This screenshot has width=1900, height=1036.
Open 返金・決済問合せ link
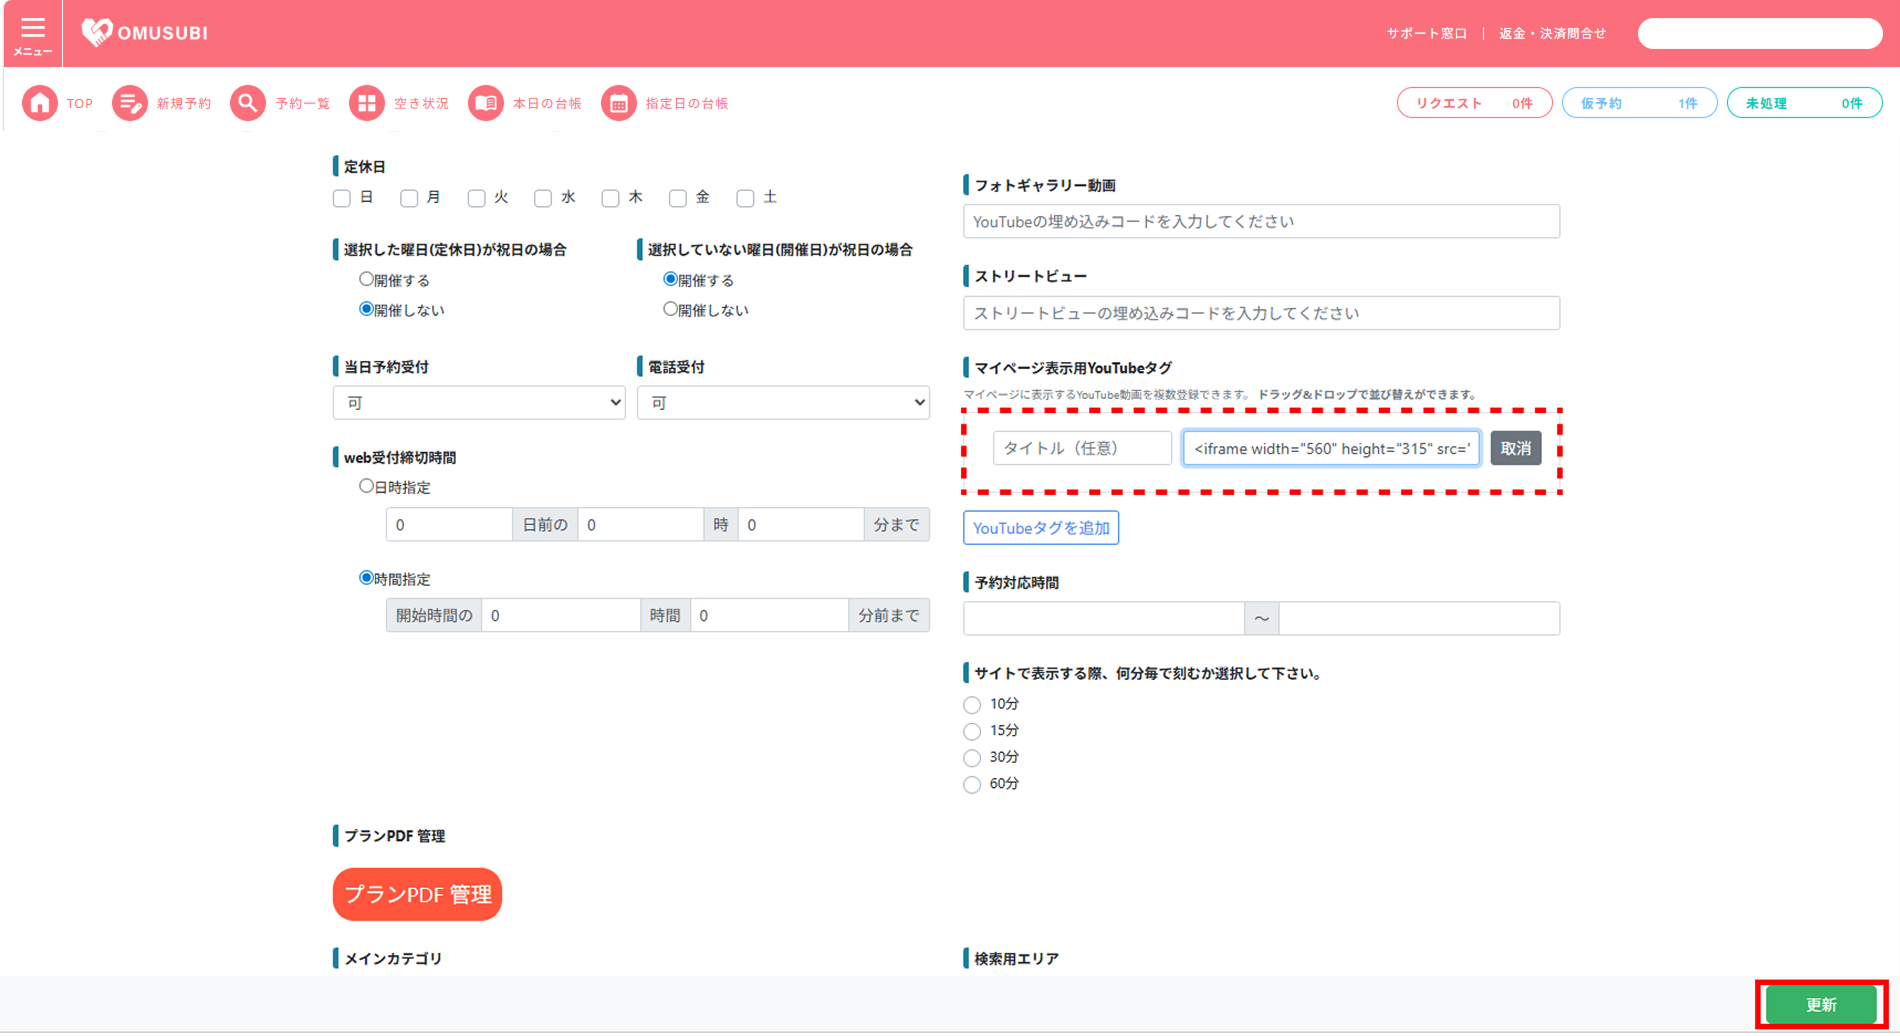[x=1552, y=33]
